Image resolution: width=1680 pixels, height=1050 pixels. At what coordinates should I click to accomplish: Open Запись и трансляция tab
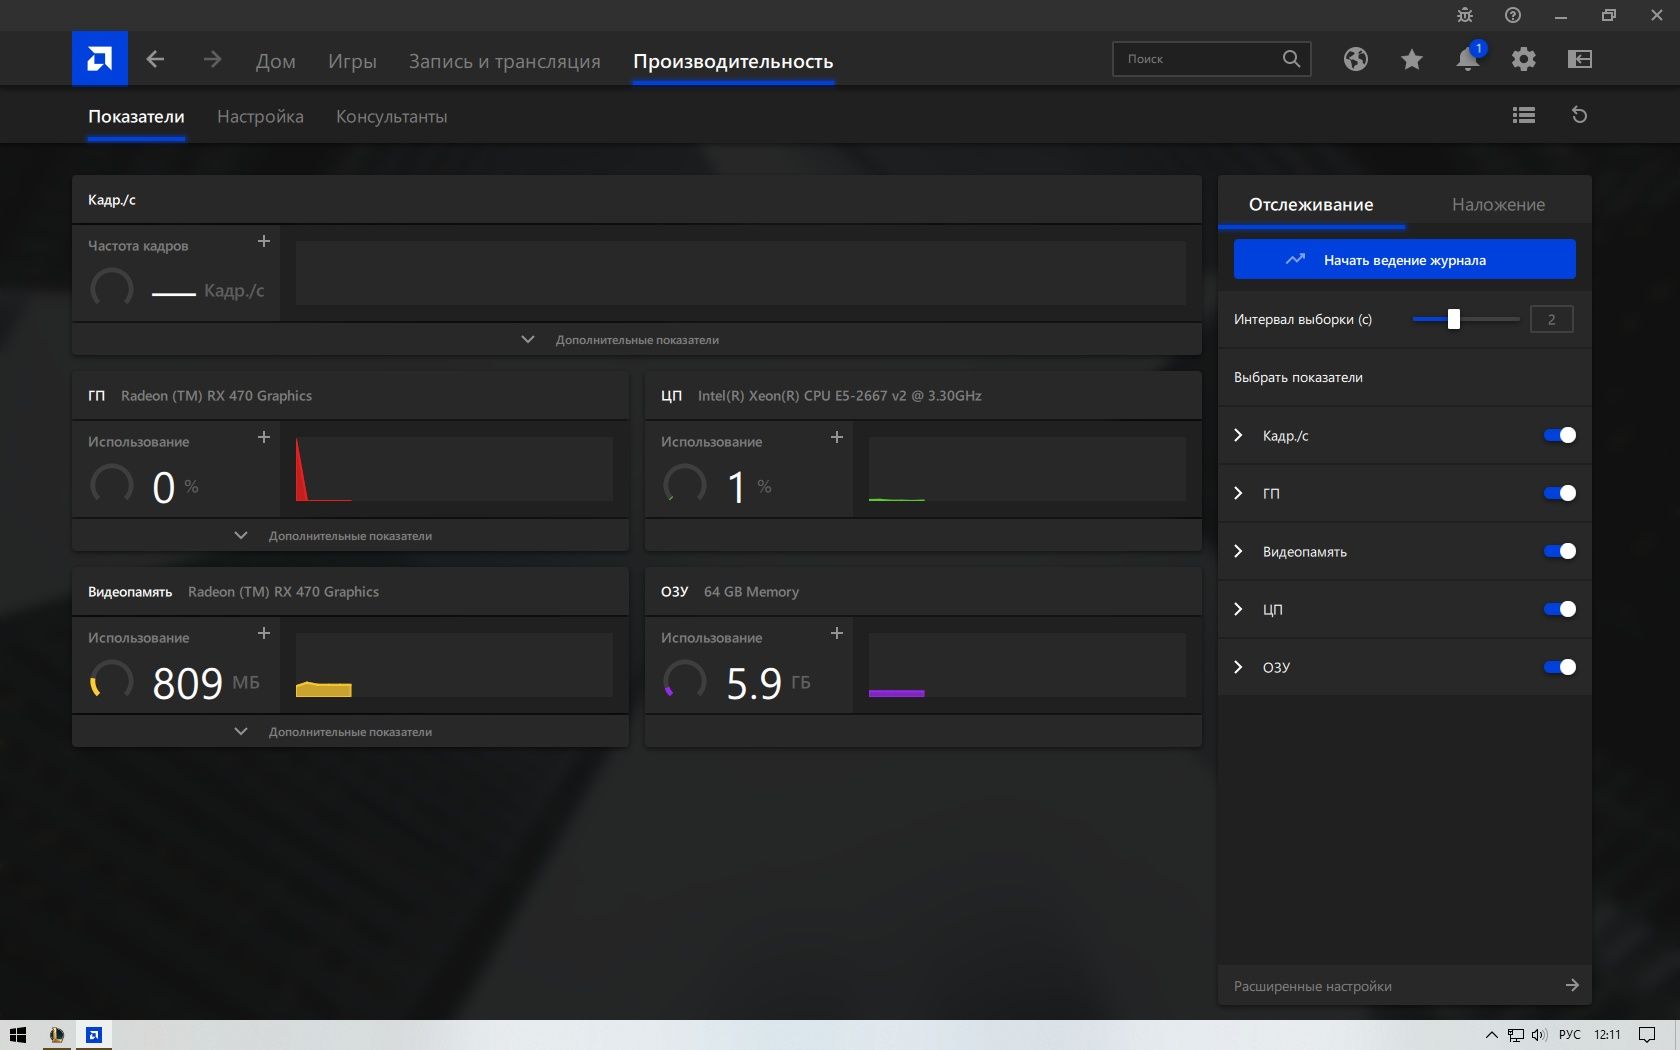(504, 61)
